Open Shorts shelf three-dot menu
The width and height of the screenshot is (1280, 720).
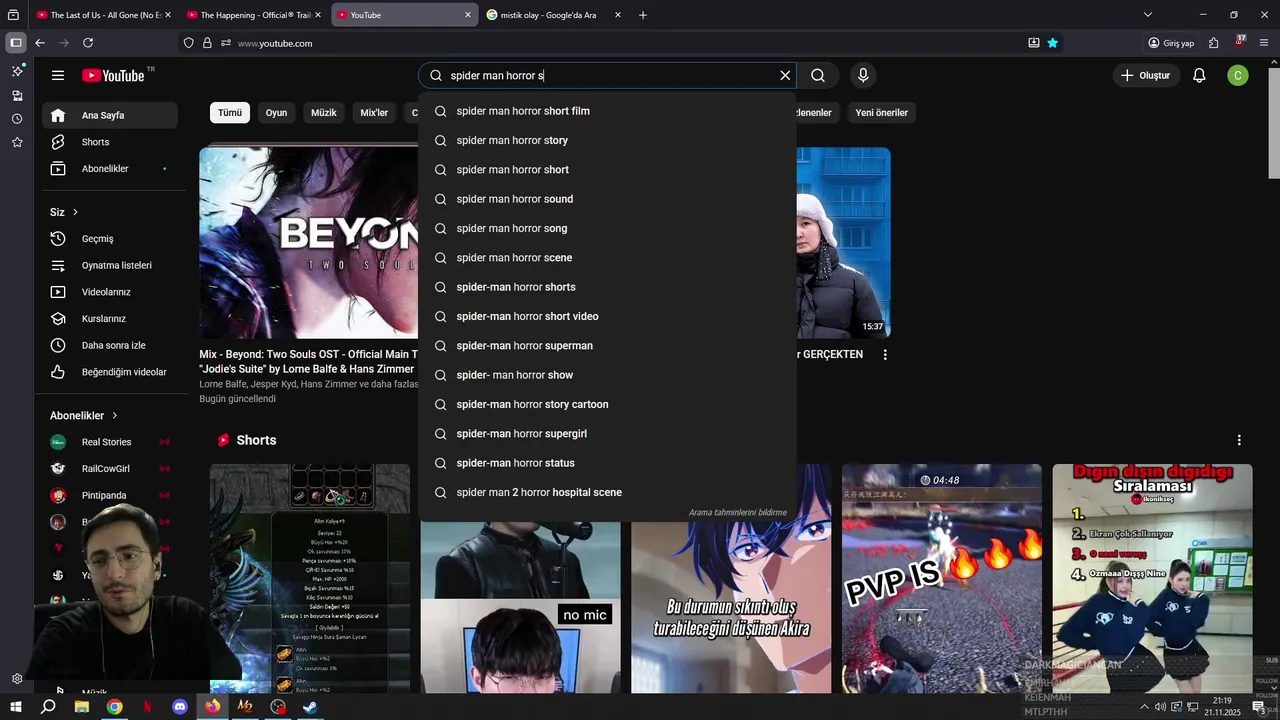1239,440
